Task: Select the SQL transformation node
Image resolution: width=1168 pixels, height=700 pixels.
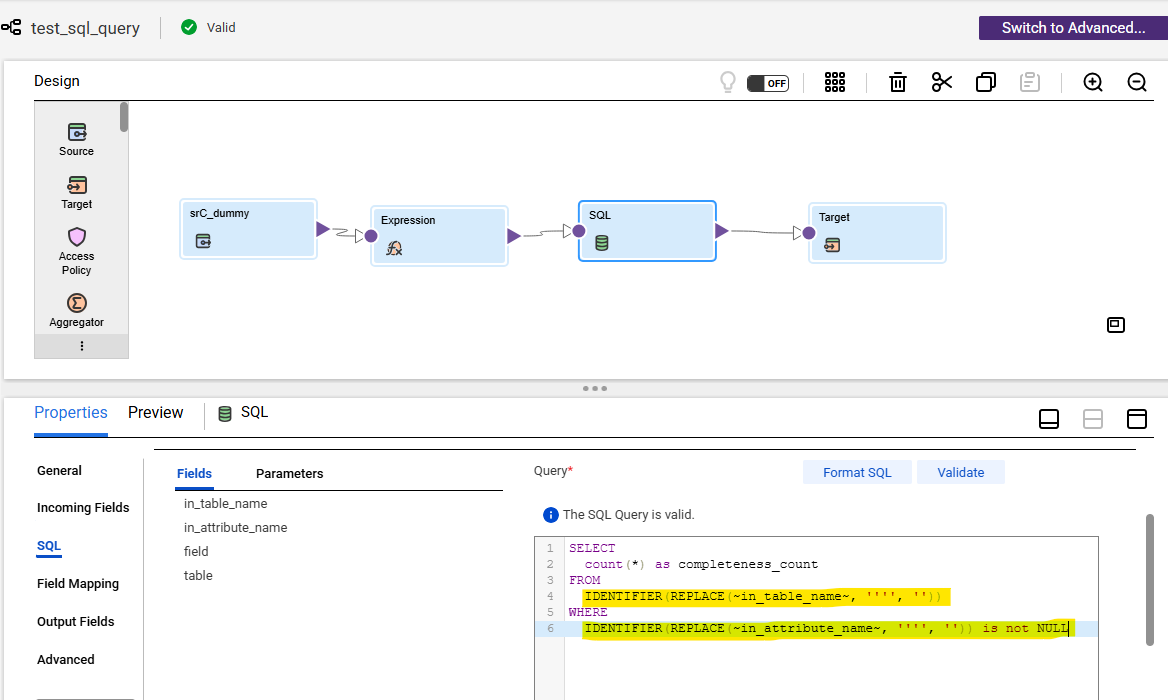Action: tap(647, 231)
